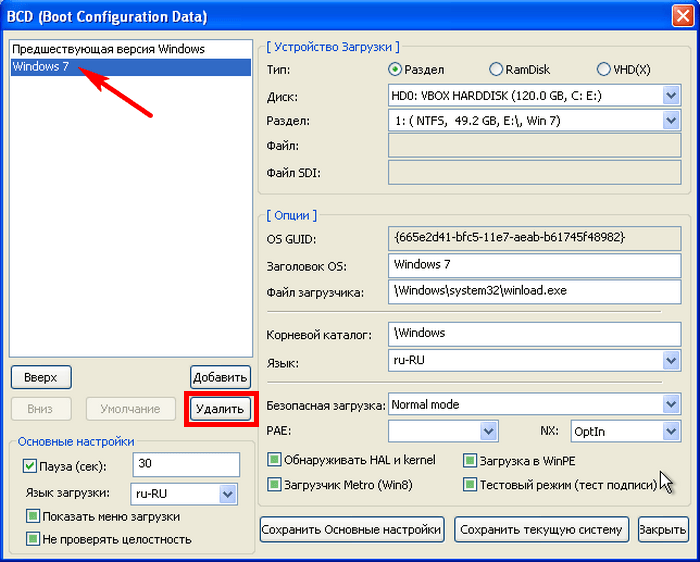Click the Пауза seconds field with 30

[x=186, y=464]
